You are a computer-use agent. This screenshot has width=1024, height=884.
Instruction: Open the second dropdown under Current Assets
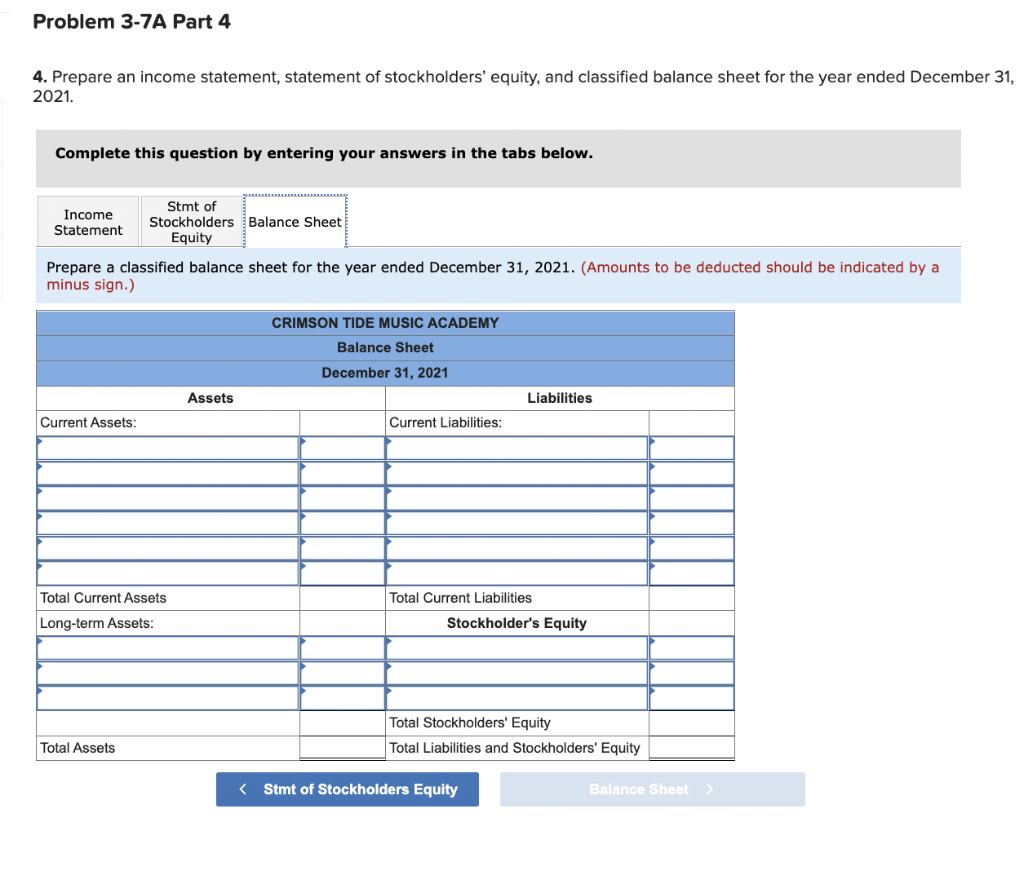coord(167,472)
